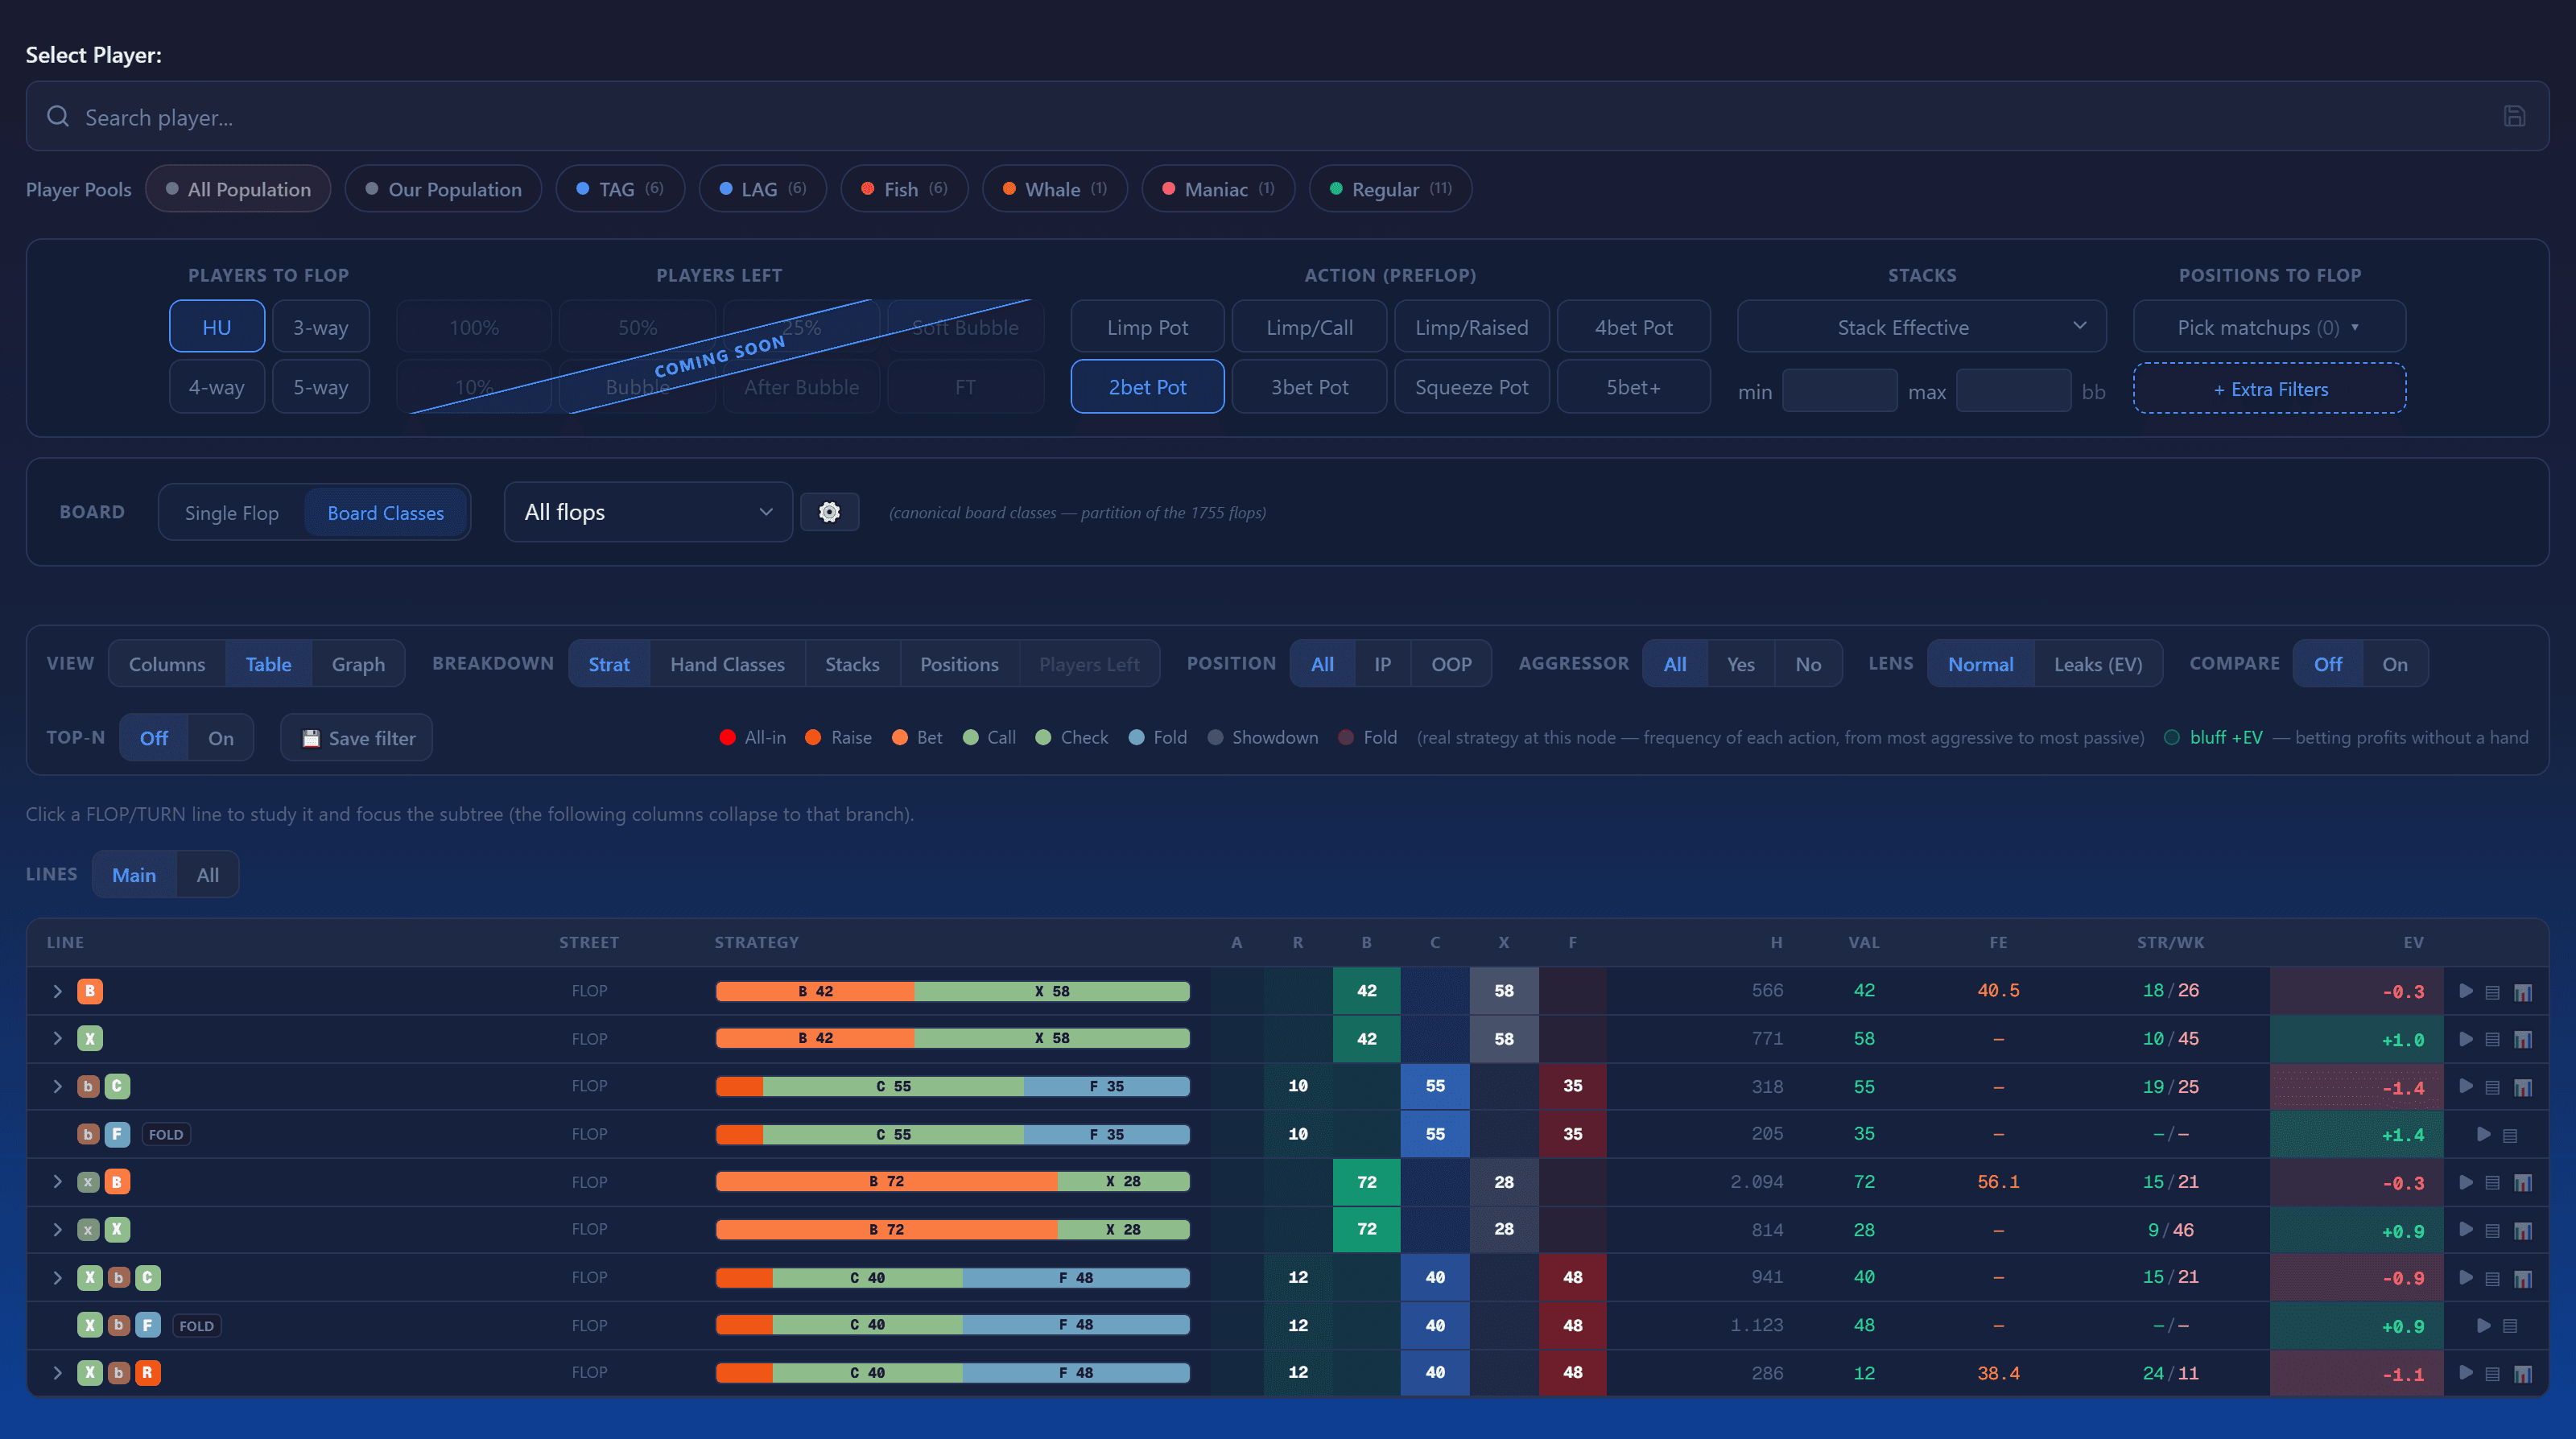Image resolution: width=2576 pixels, height=1439 pixels.
Task: Expand the single X line row
Action: pos(58,1039)
